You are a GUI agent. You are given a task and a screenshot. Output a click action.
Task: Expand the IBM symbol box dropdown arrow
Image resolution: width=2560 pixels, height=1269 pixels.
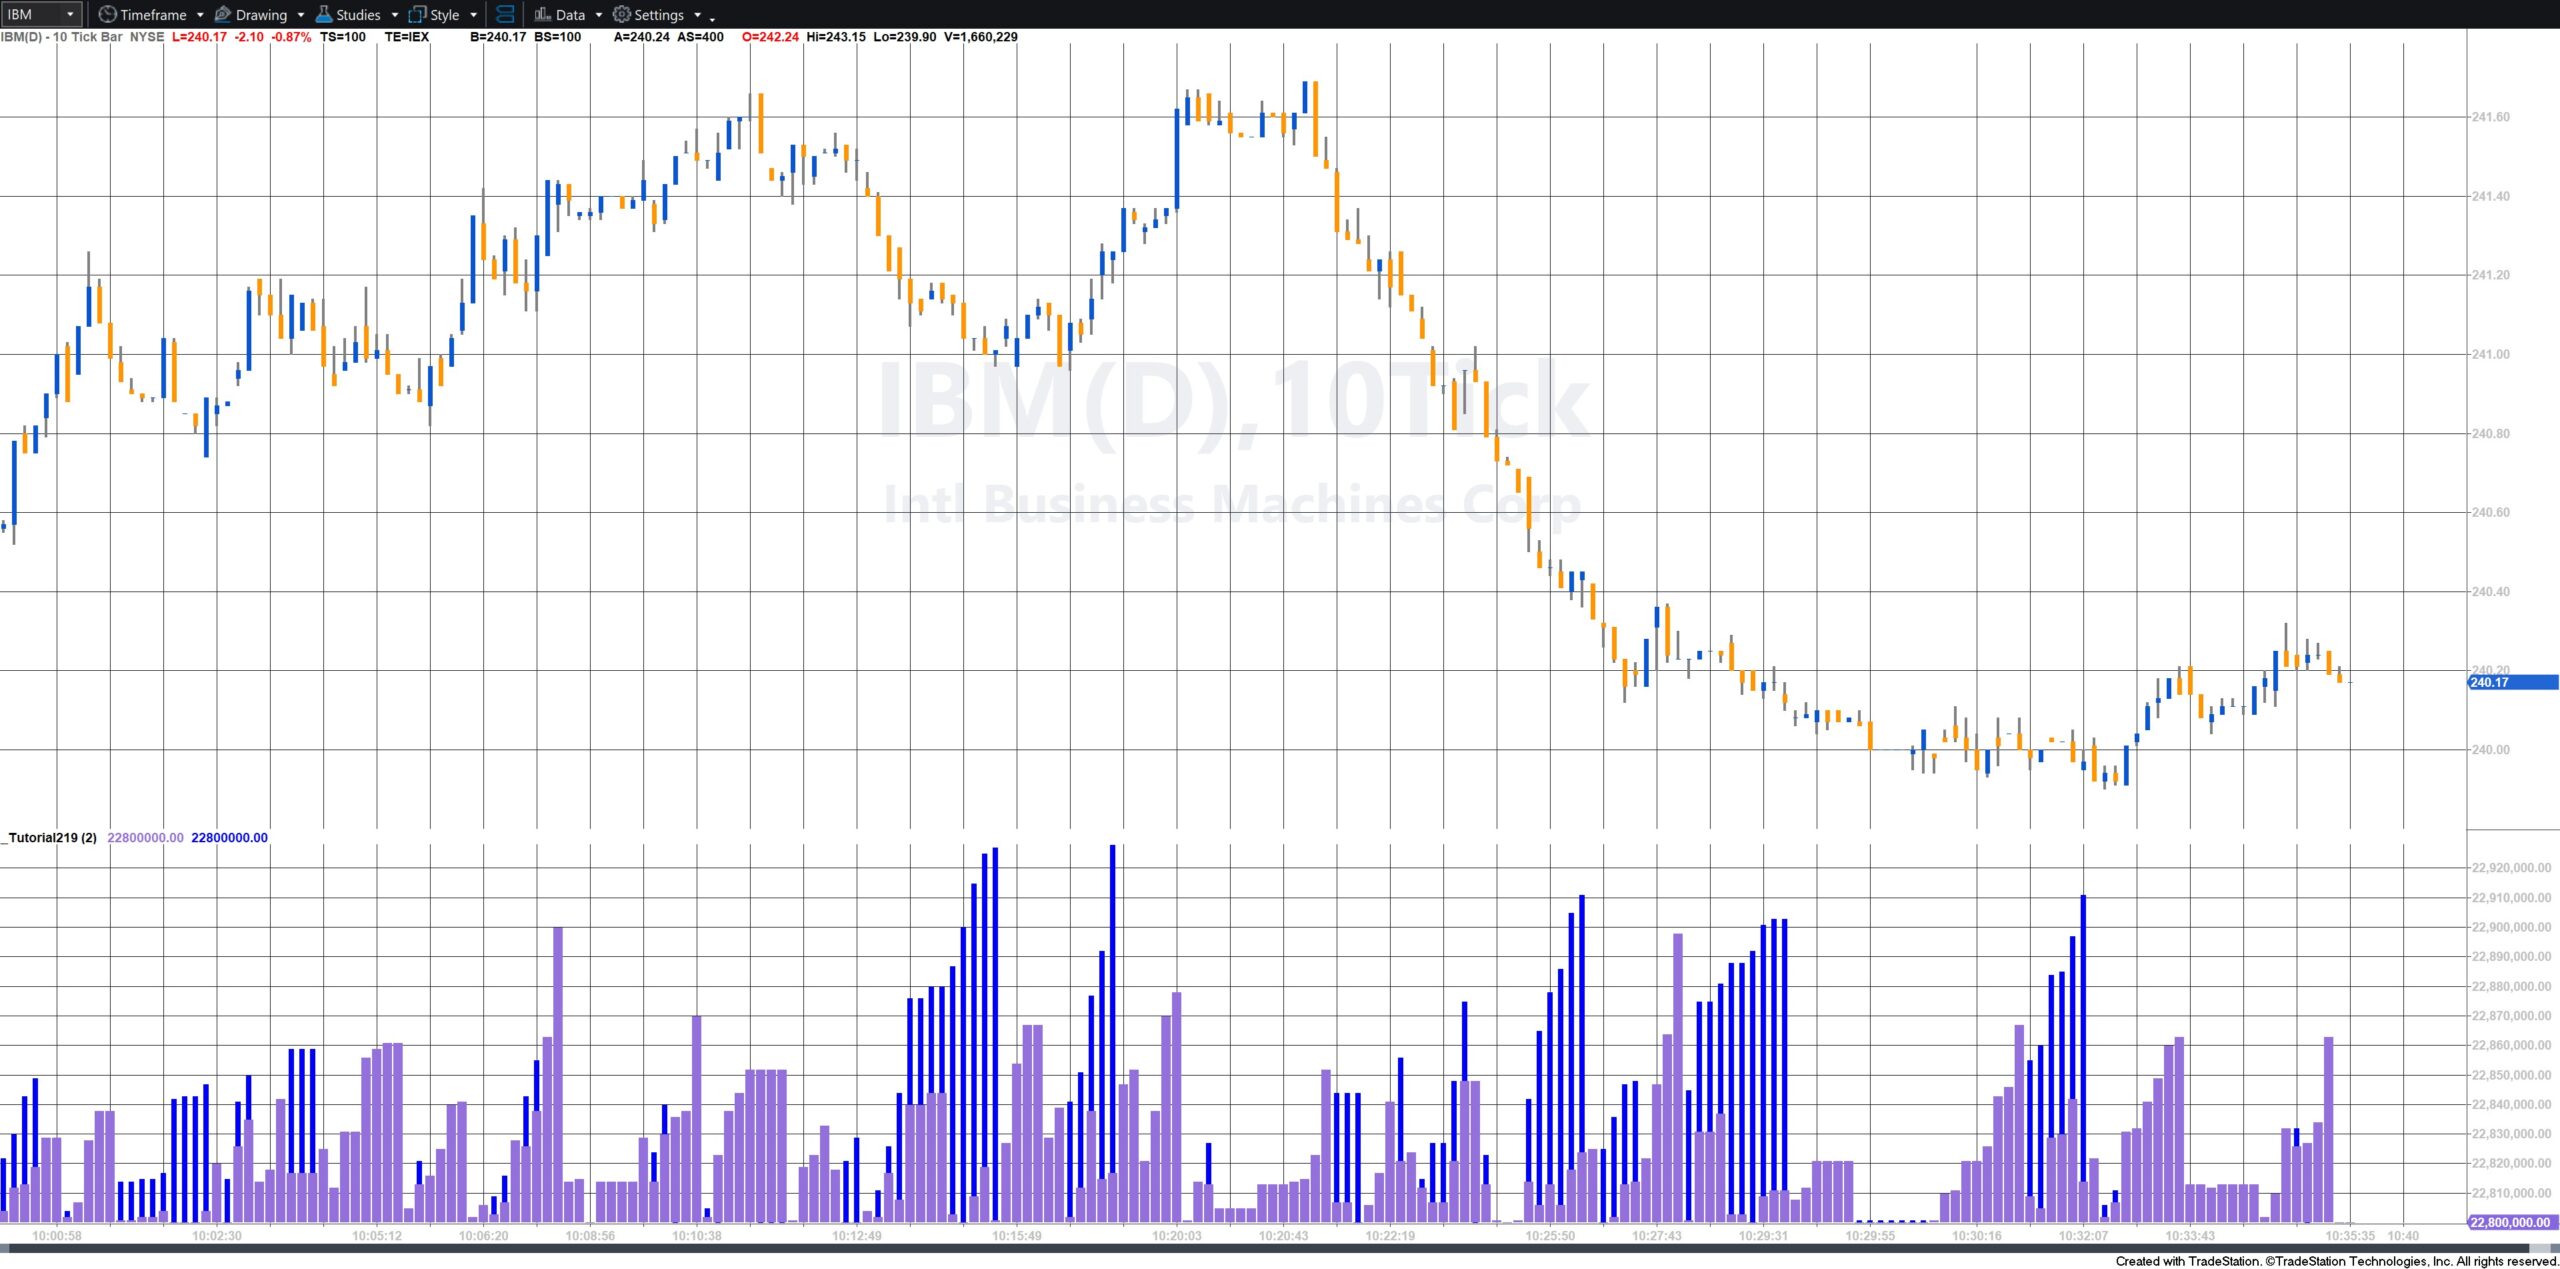[x=70, y=14]
